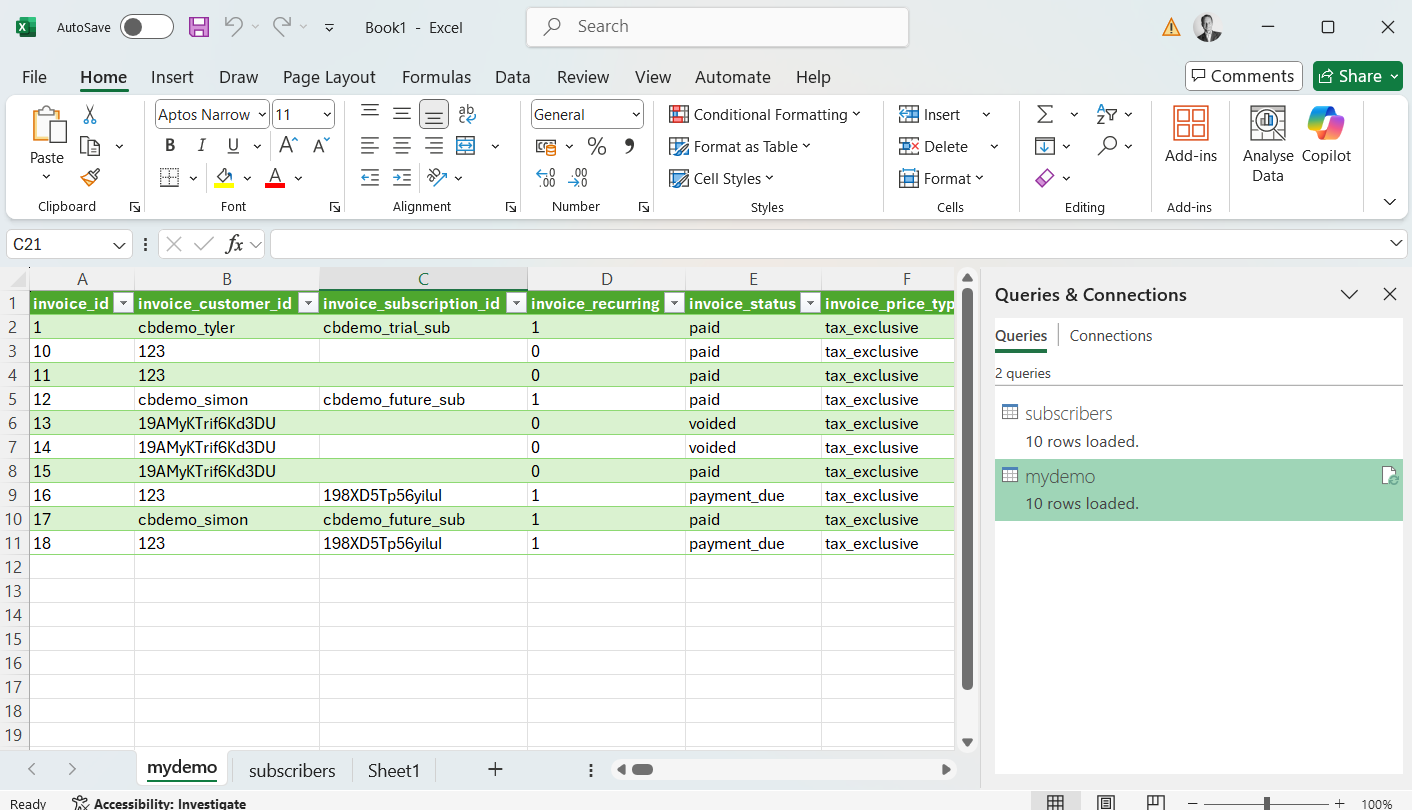Open Copilot from the ribbon
Image resolution: width=1412 pixels, height=810 pixels.
(1326, 136)
